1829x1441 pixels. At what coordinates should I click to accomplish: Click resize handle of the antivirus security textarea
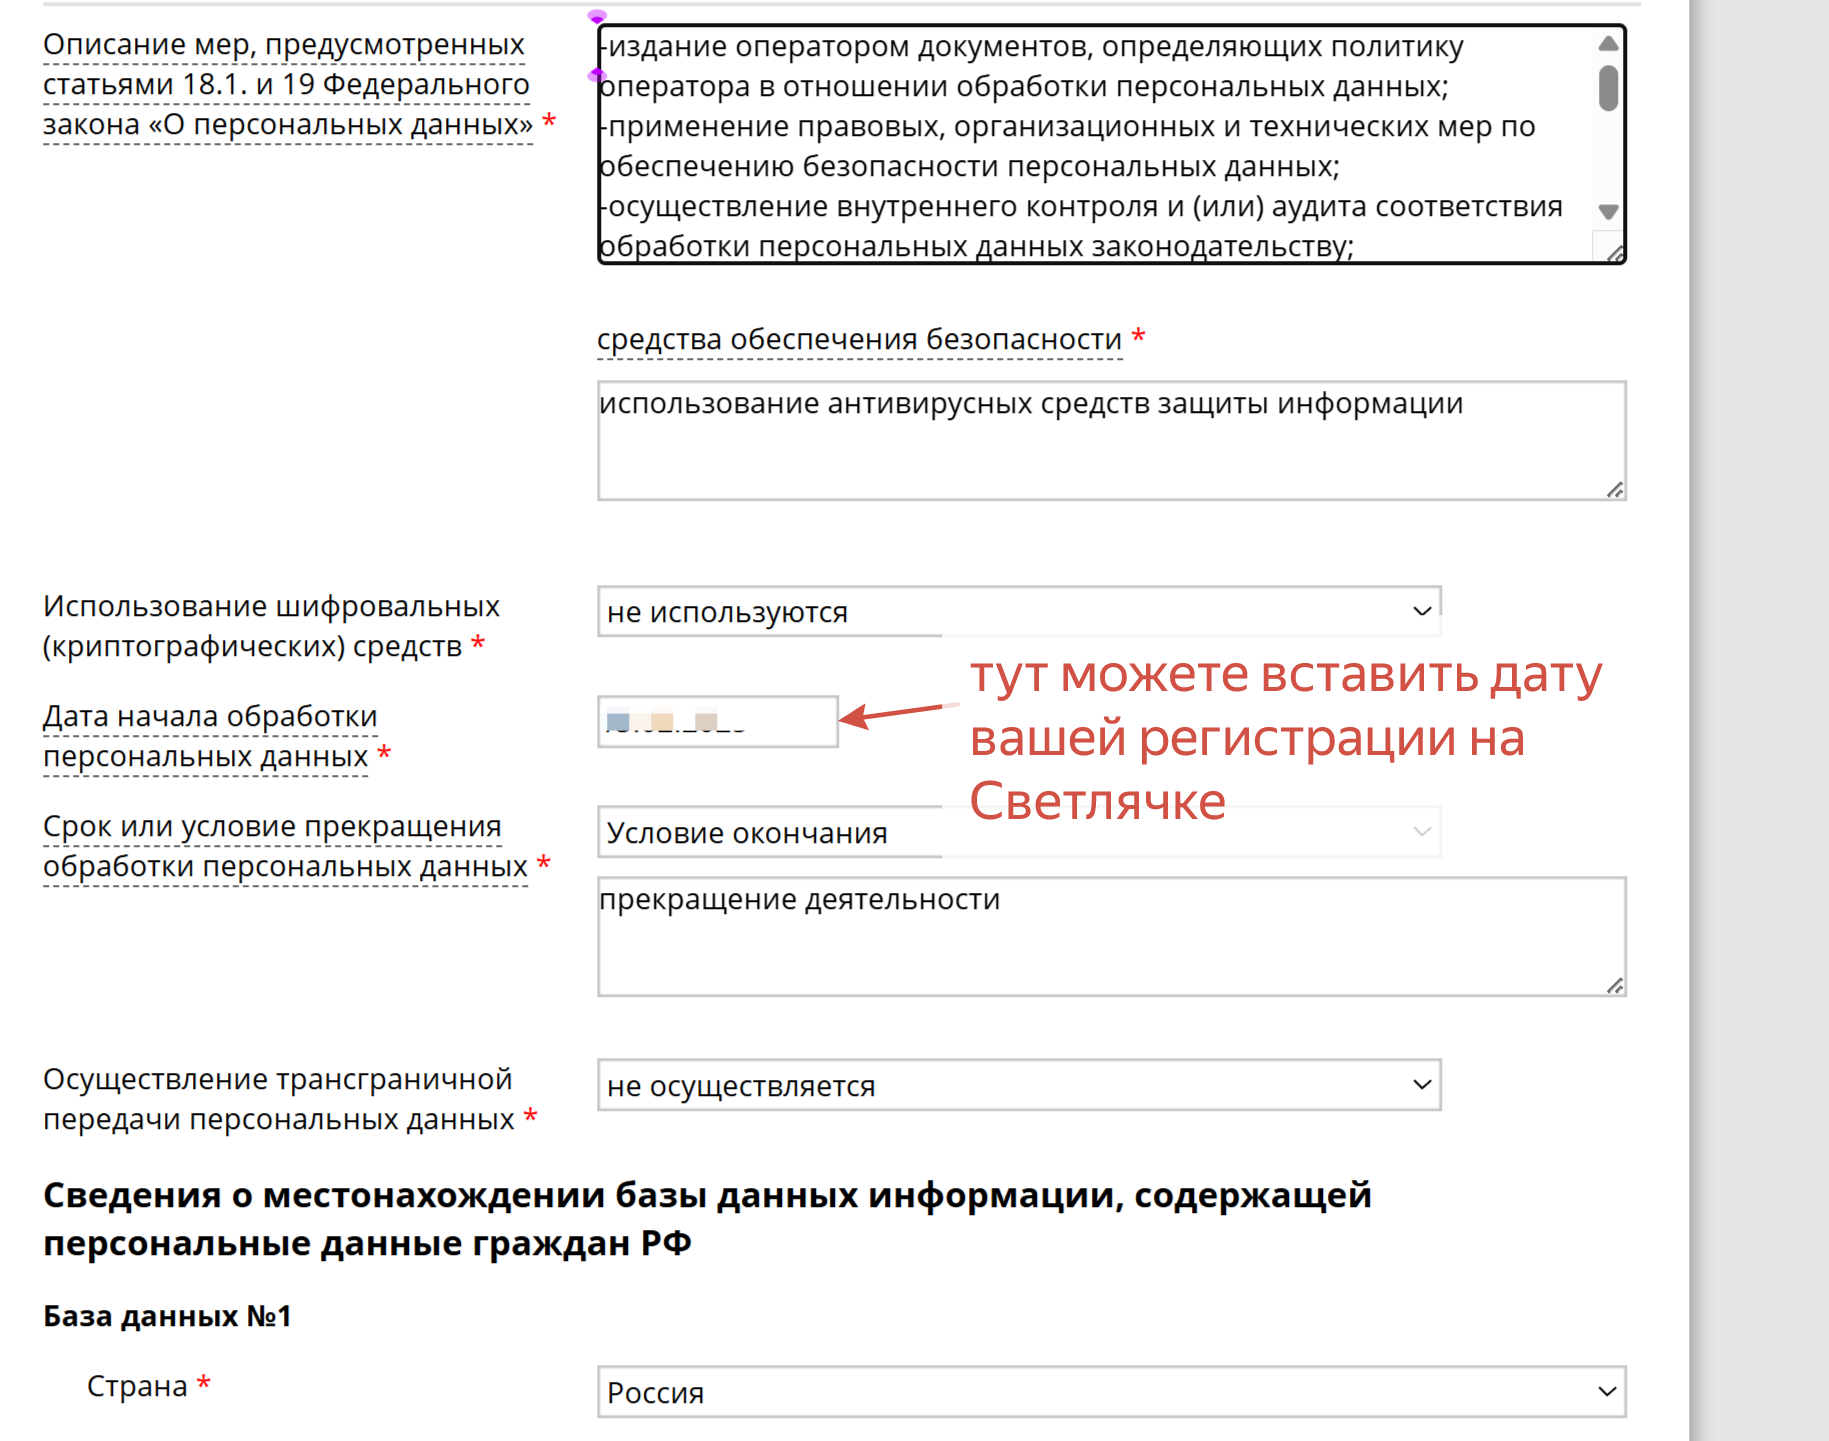tap(1615, 490)
